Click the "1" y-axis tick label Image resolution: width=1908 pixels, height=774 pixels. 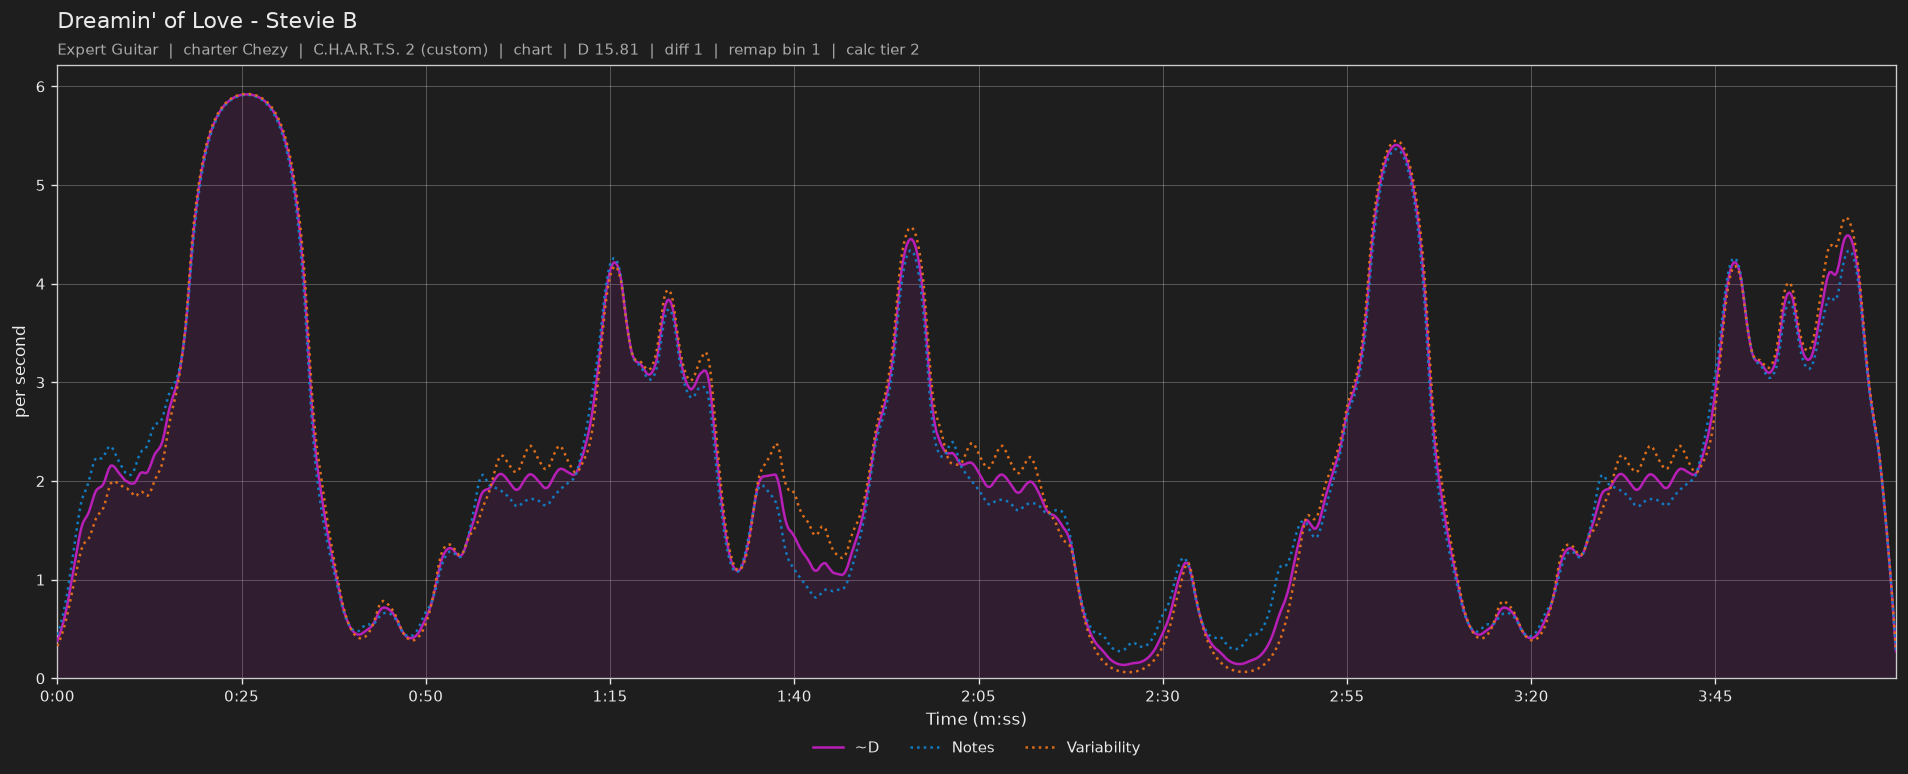click(x=41, y=581)
